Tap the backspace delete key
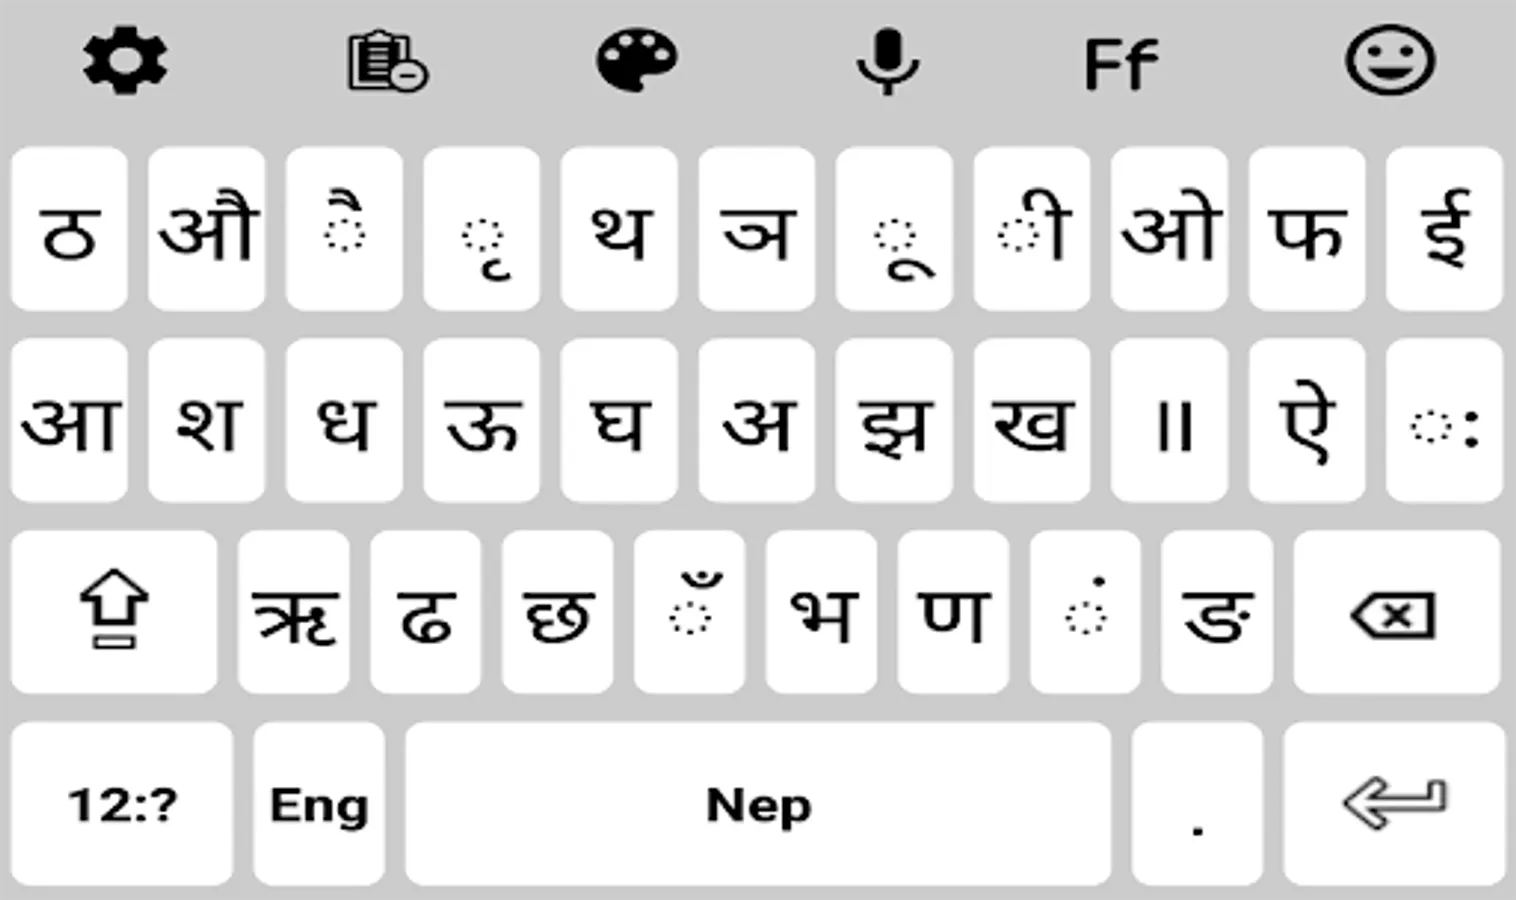Screen dimensions: 1516x900 click(1397, 612)
